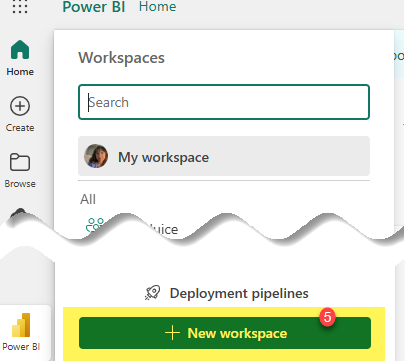405x361 pixels.
Task: Focus the Workspaces search field
Action: (224, 102)
